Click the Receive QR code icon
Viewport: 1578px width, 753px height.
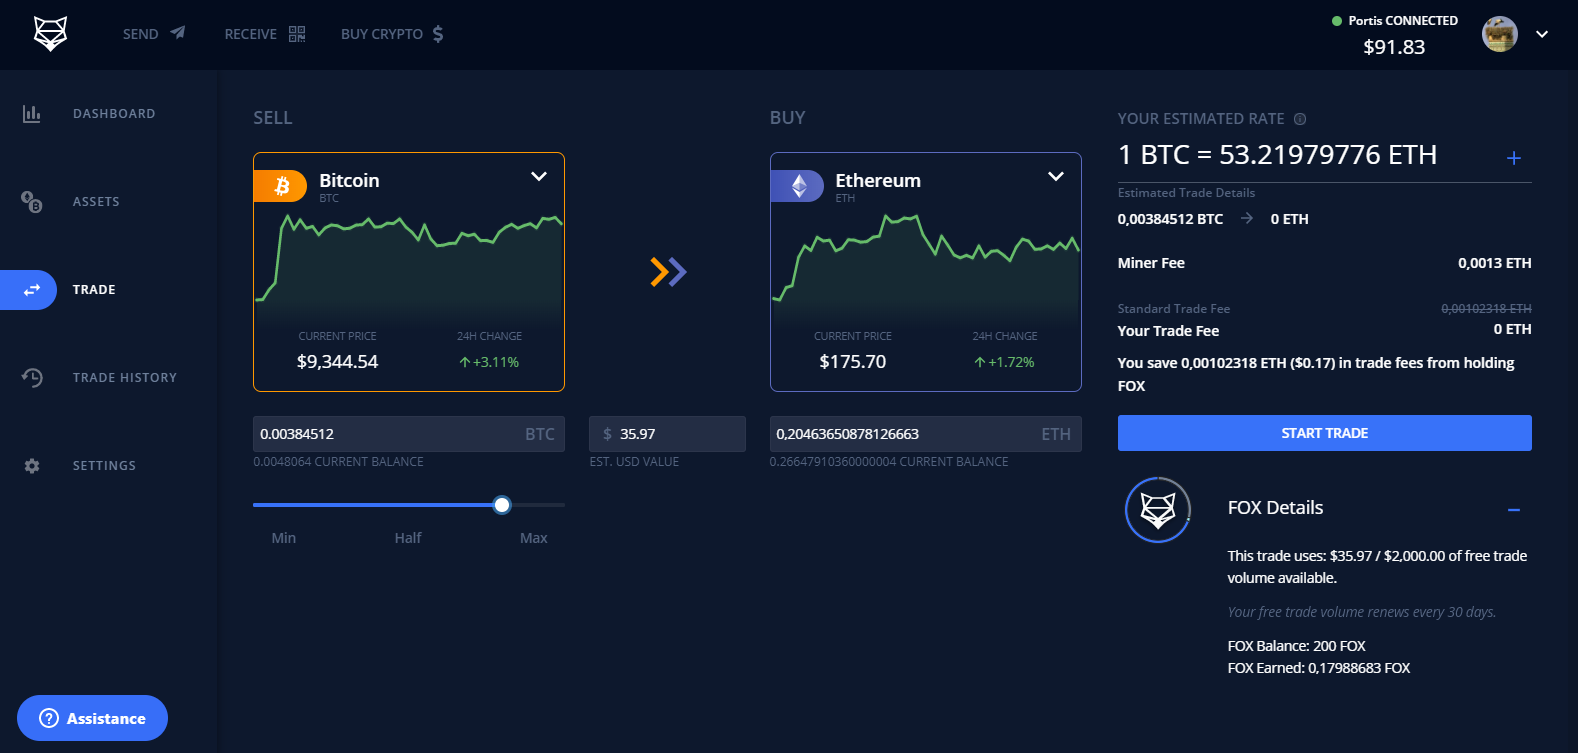point(297,34)
